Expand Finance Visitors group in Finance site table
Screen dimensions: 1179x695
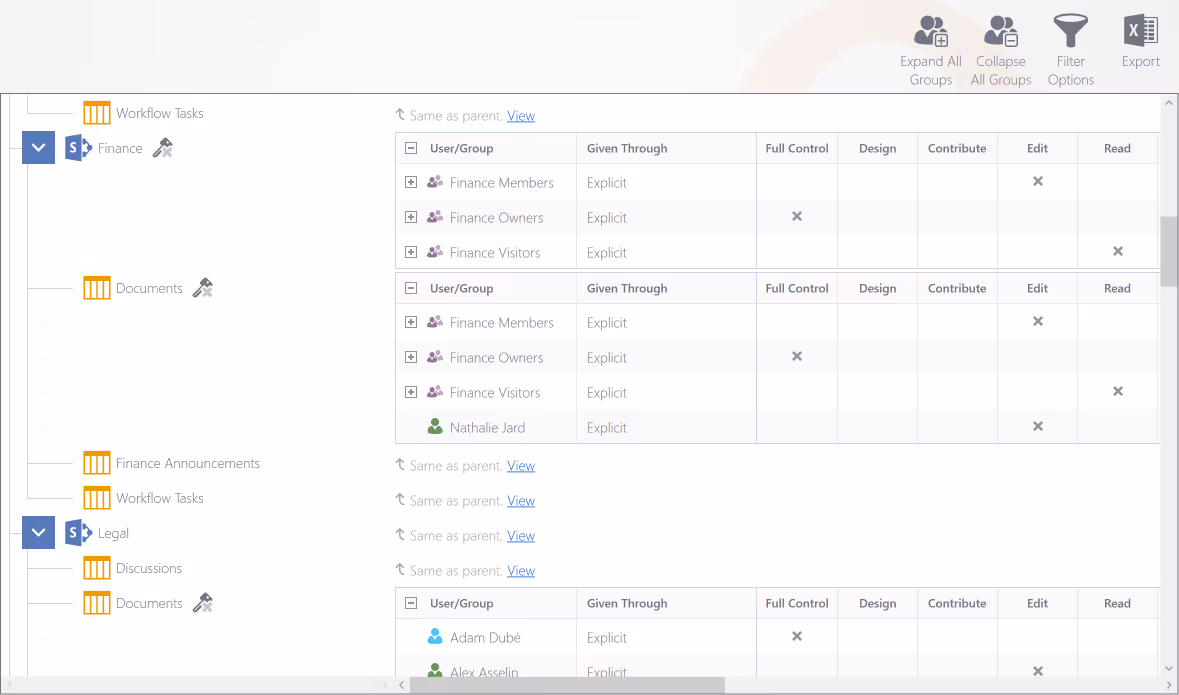(x=411, y=252)
